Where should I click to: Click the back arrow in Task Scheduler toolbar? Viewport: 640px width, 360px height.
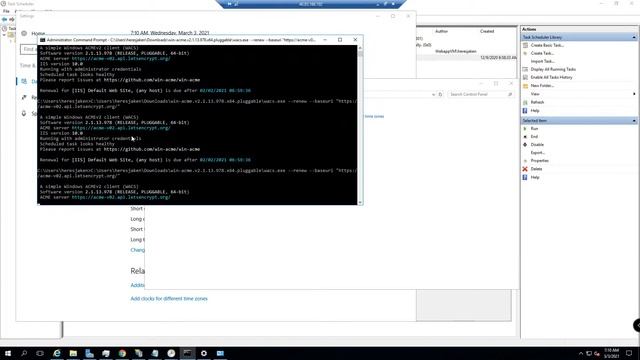point(4,19)
